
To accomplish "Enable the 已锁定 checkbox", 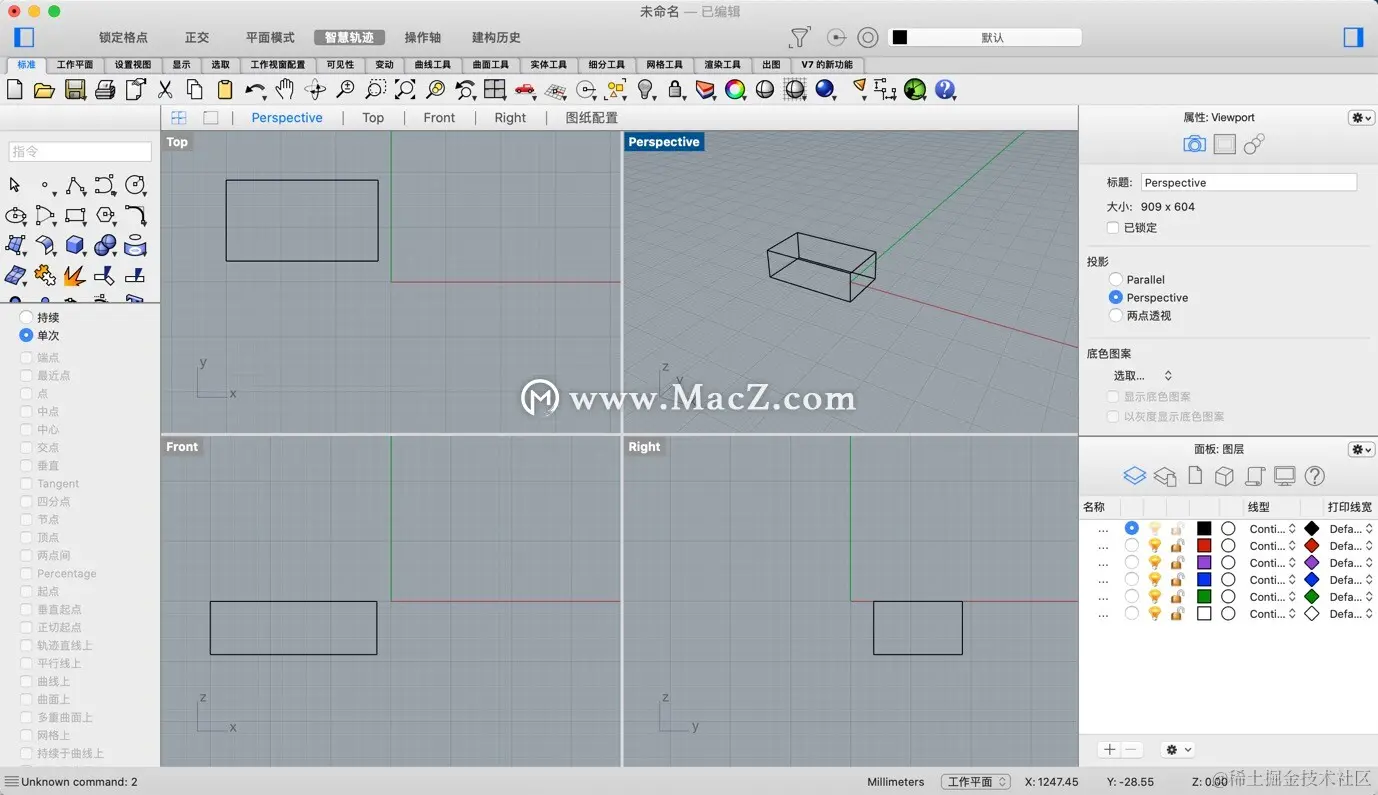I will point(1113,227).
